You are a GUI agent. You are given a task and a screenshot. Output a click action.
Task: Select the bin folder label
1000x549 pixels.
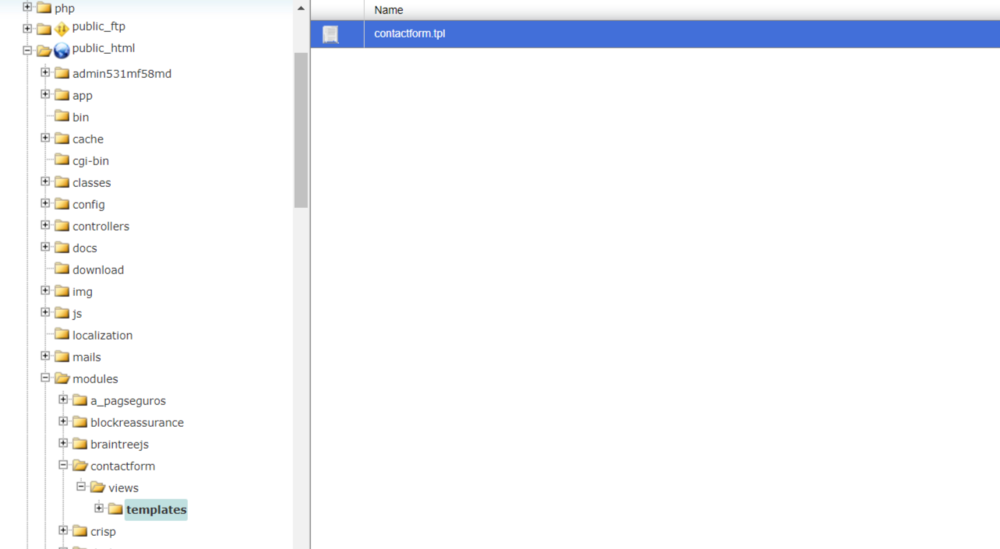click(x=80, y=117)
